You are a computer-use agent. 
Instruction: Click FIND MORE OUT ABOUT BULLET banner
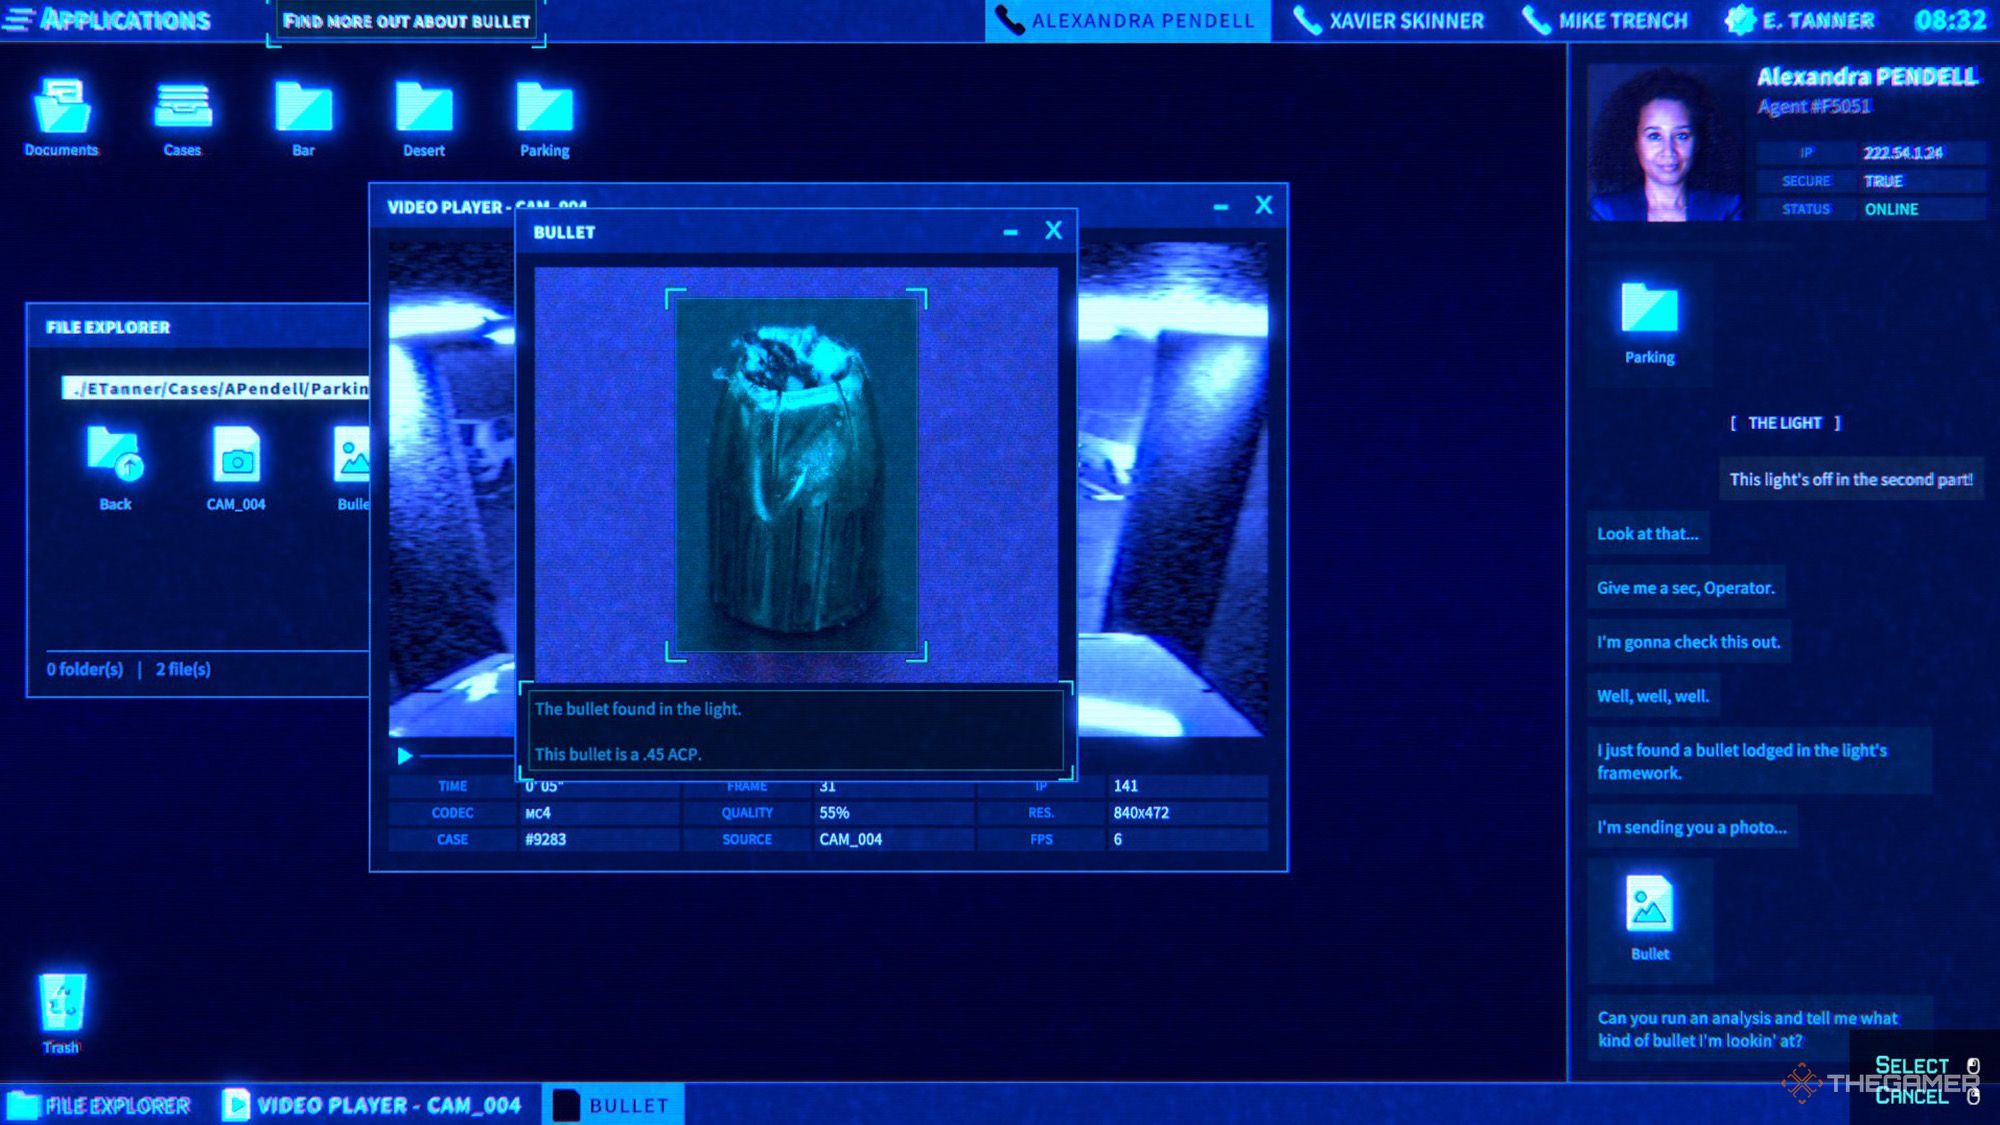click(407, 21)
